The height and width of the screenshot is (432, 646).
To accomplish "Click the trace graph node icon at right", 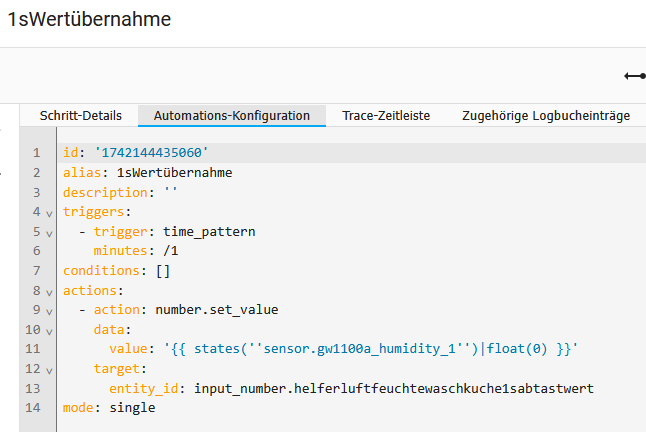I will (635, 76).
